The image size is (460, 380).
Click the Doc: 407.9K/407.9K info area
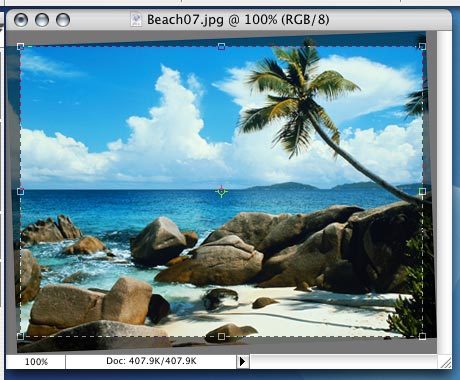coord(151,361)
